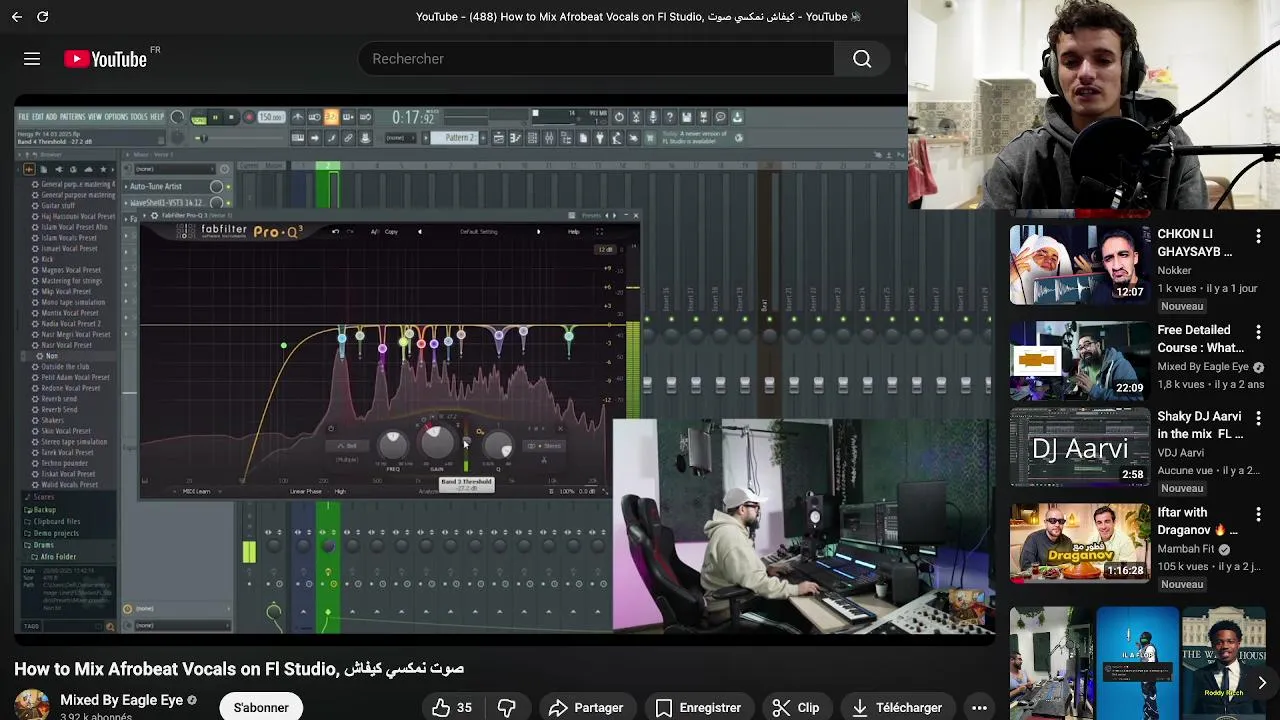Toggle FL Studio metronome icon
Image resolution: width=1280 pixels, height=720 pixels.
click(x=298, y=117)
